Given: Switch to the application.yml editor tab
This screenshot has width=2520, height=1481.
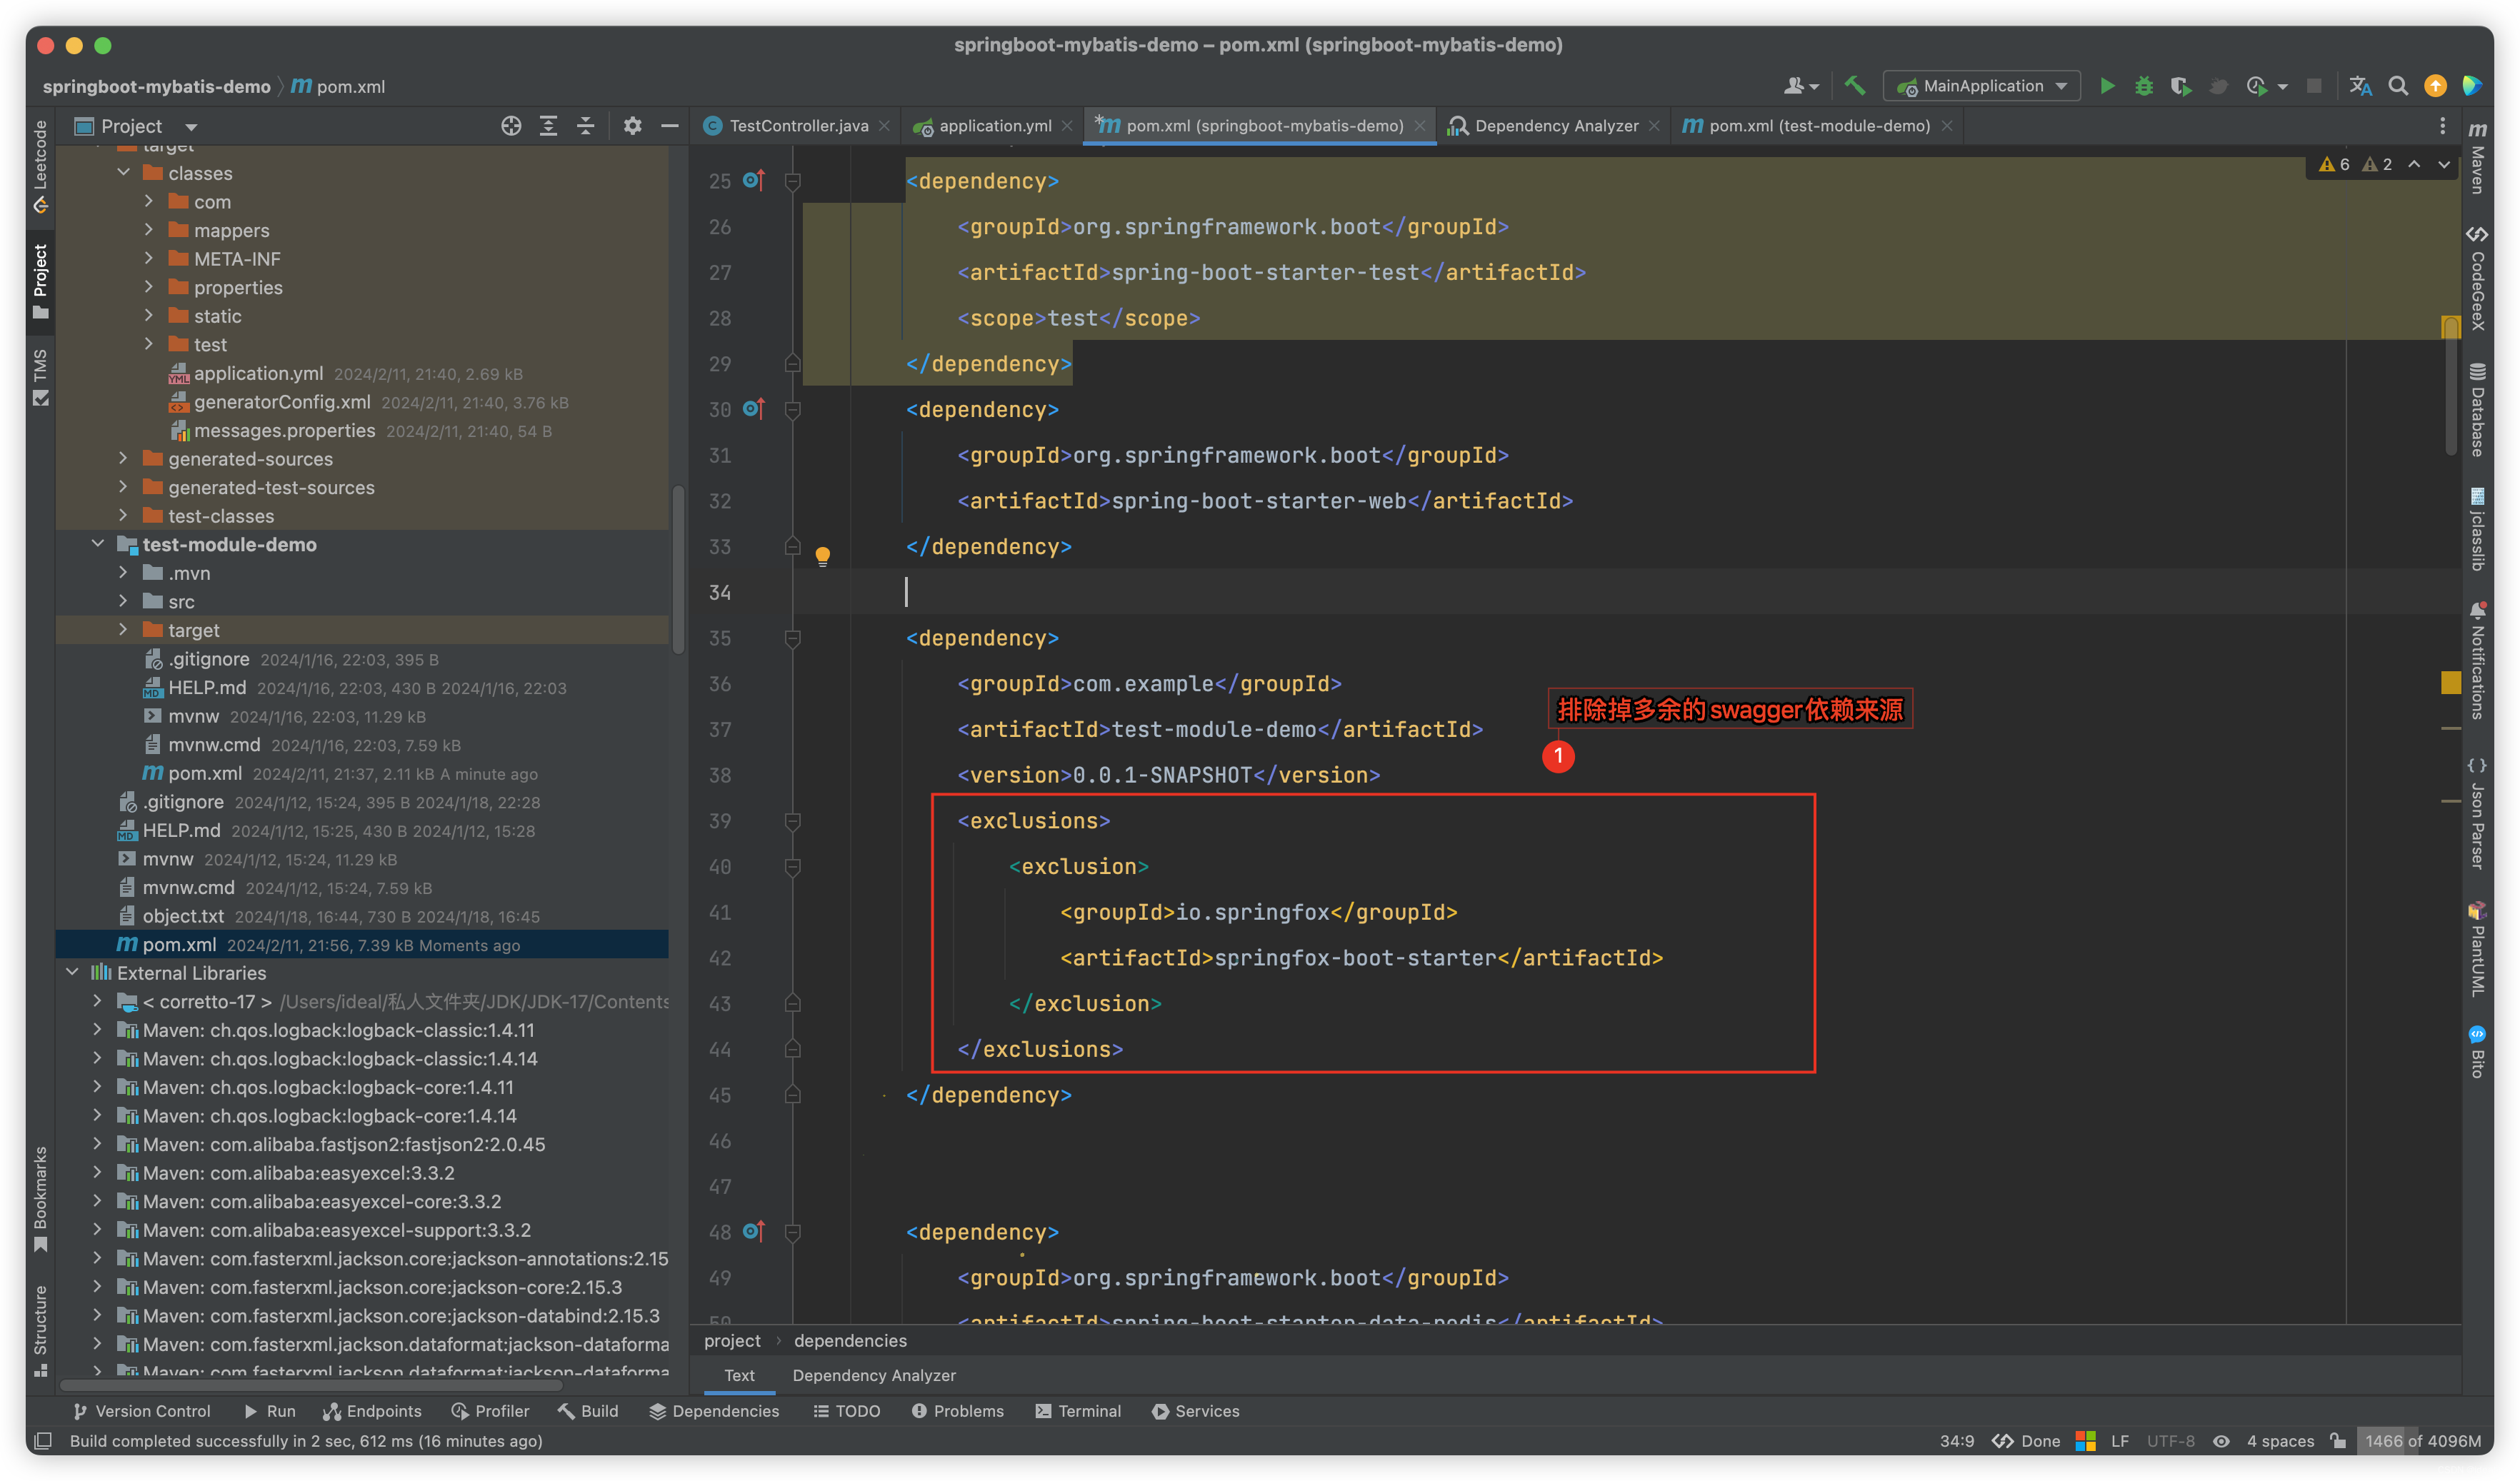Looking at the screenshot, I should (x=994, y=126).
